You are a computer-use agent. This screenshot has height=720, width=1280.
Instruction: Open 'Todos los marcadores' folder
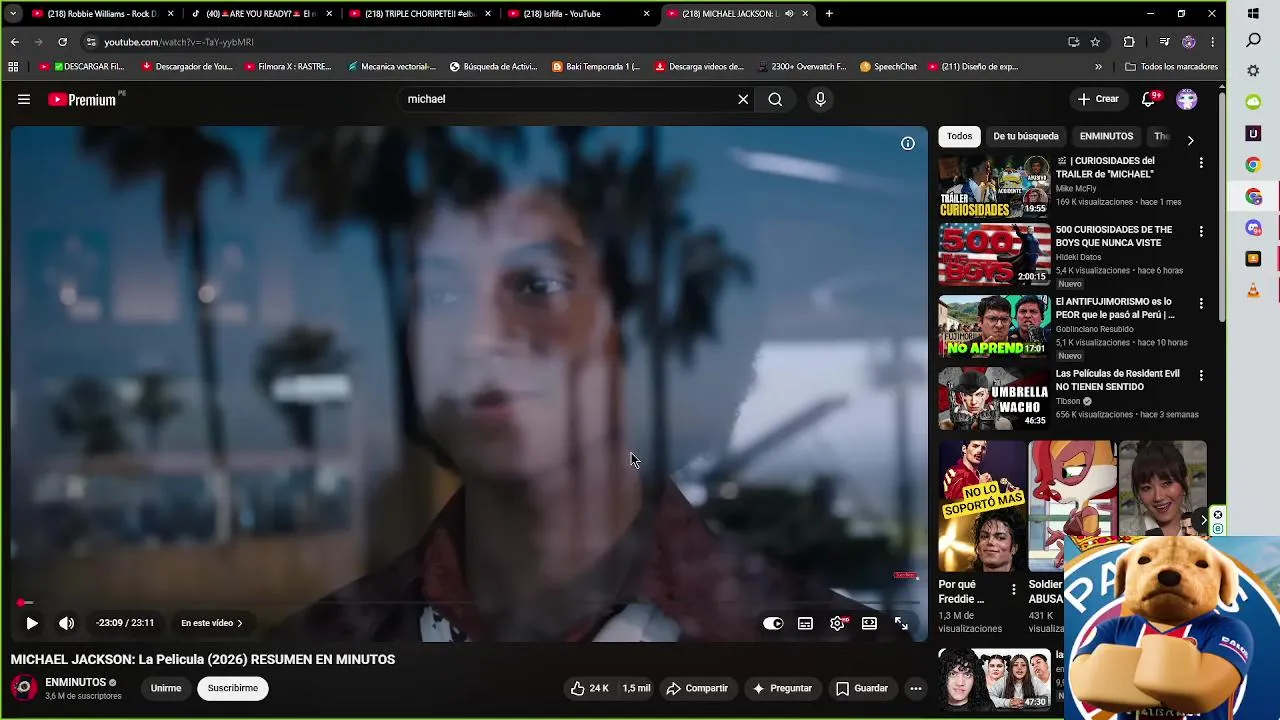click(x=1171, y=67)
